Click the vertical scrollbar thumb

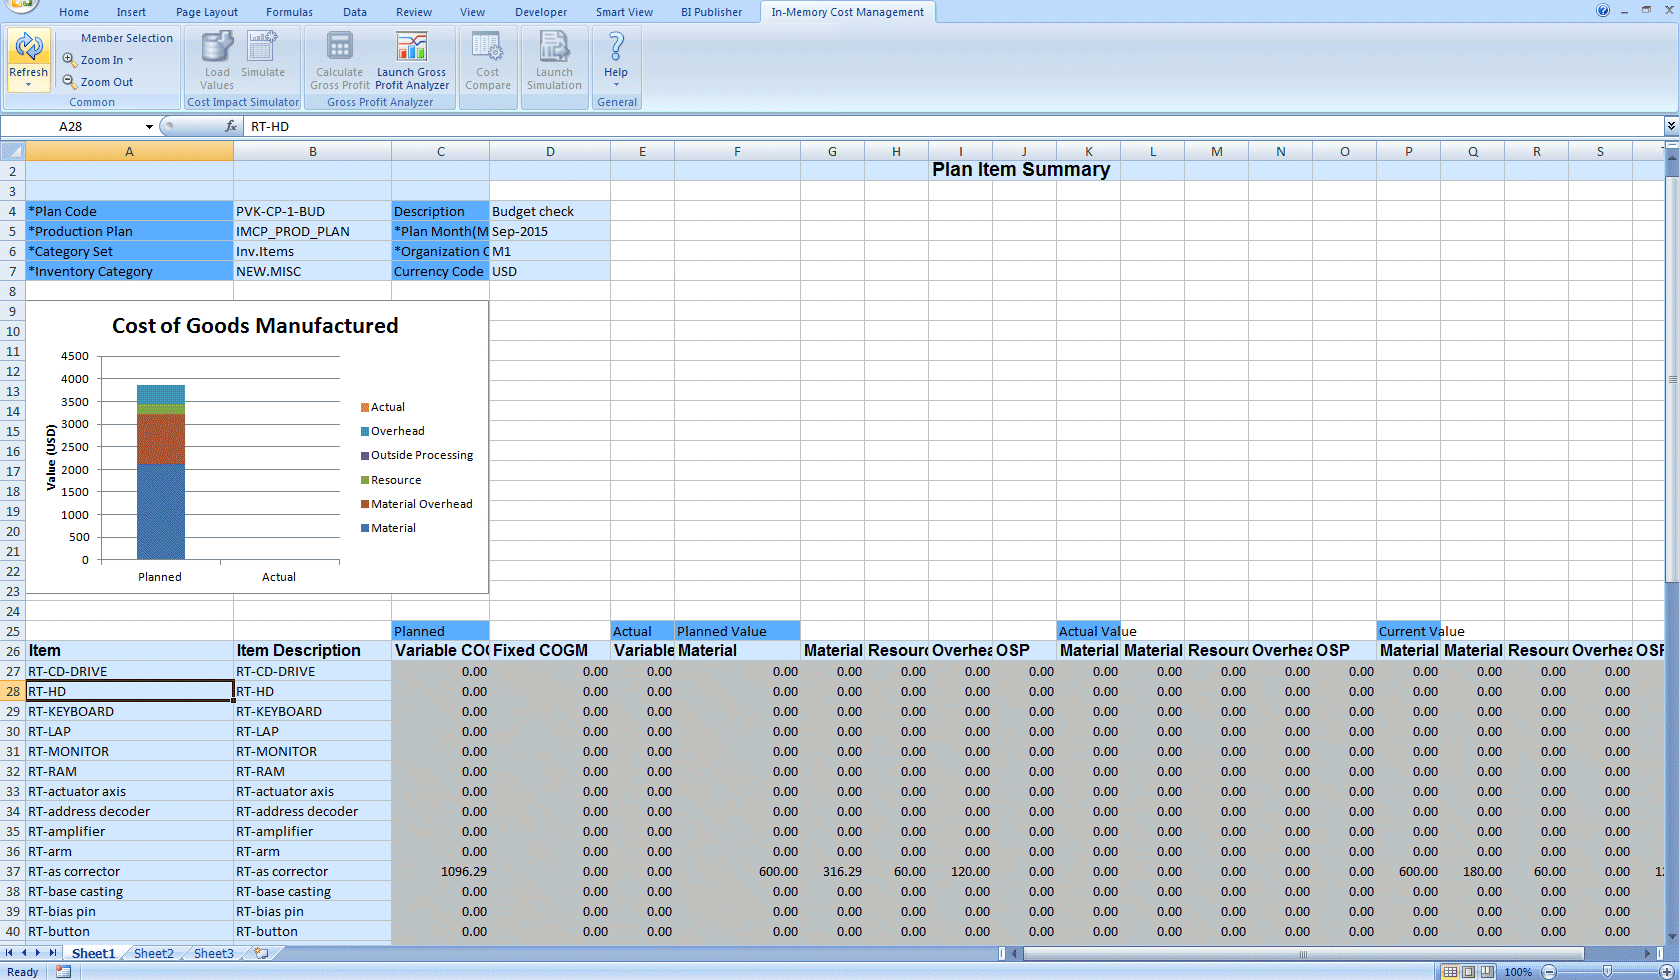[1671, 379]
